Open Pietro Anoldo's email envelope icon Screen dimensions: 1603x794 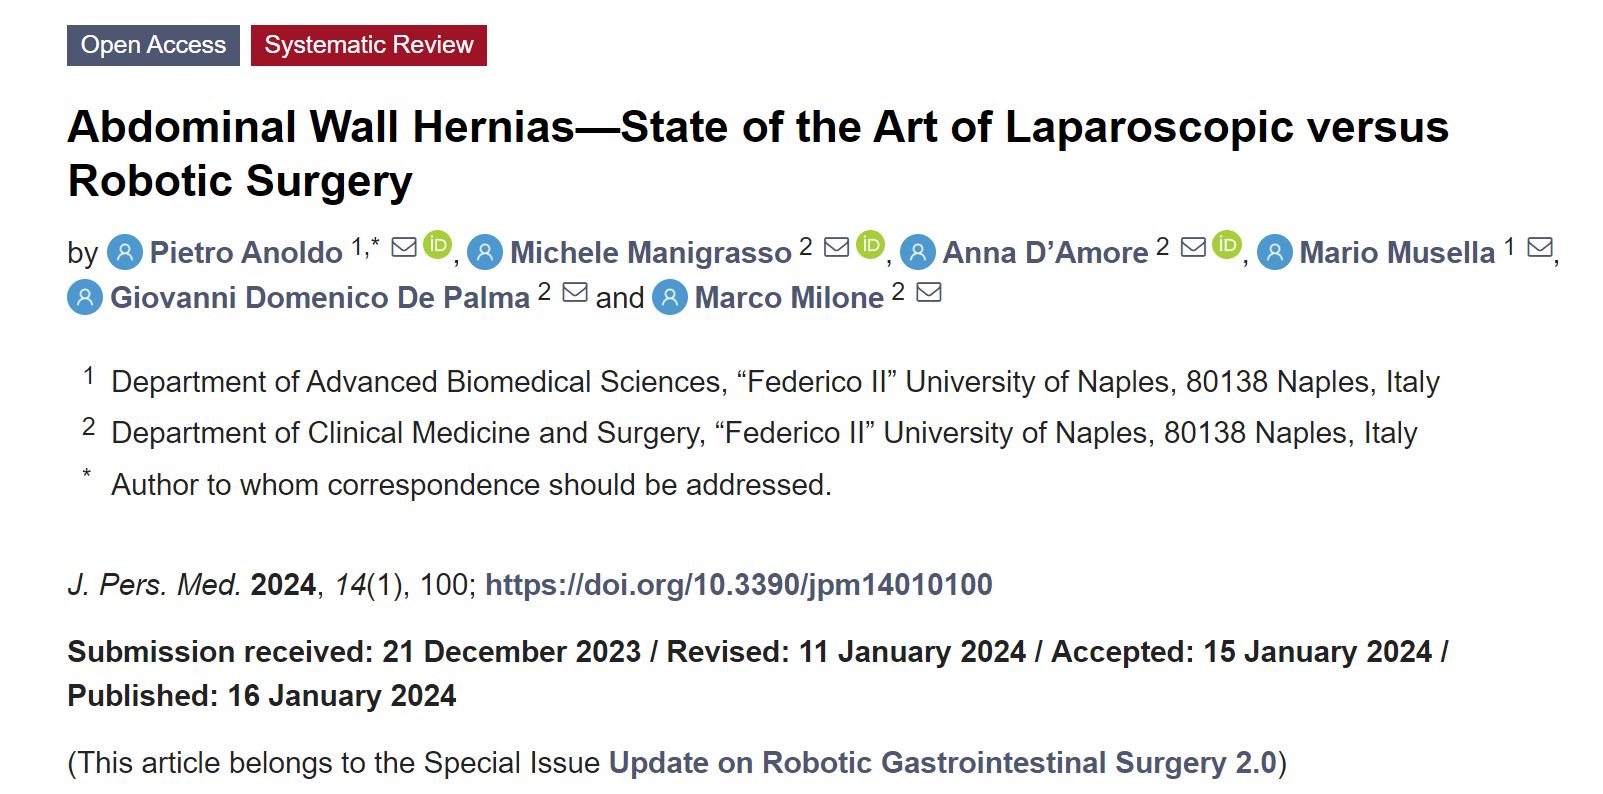pos(404,247)
